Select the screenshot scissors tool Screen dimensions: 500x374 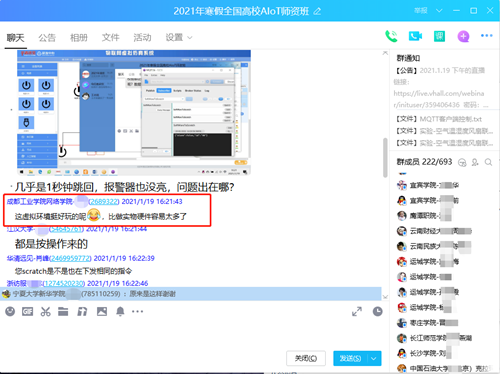45,312
